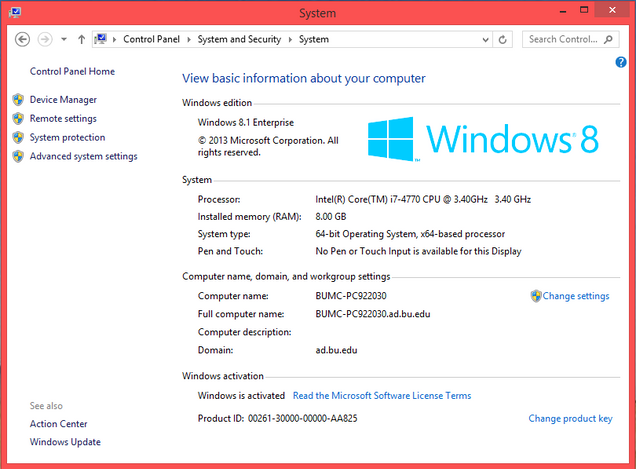Read the Microsoft Software License Terms
Viewport: 636px width, 469px height.
(x=382, y=396)
